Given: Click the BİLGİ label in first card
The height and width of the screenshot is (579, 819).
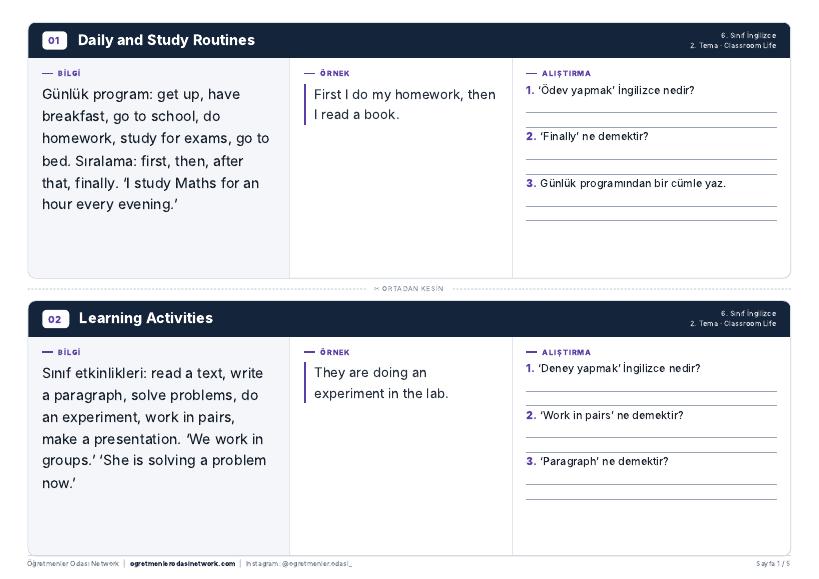Looking at the screenshot, I should coord(69,73).
